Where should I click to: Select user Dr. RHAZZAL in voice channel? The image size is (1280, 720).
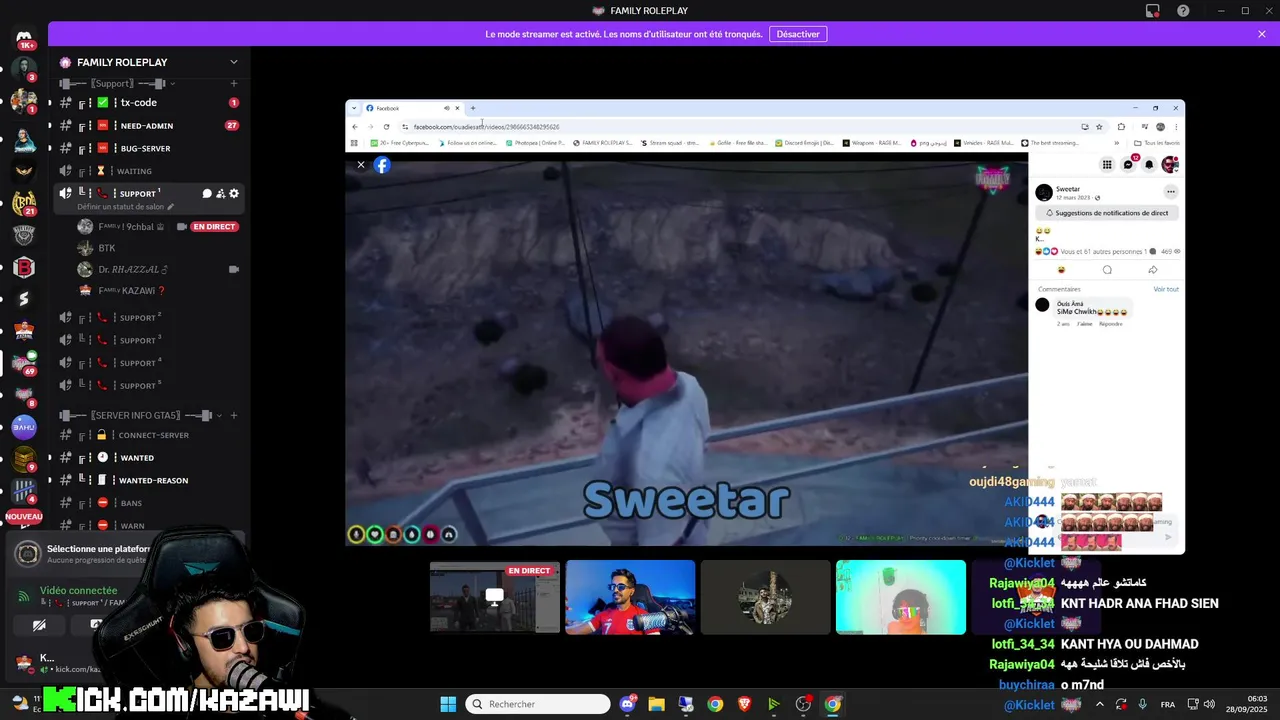pyautogui.click(x=133, y=270)
